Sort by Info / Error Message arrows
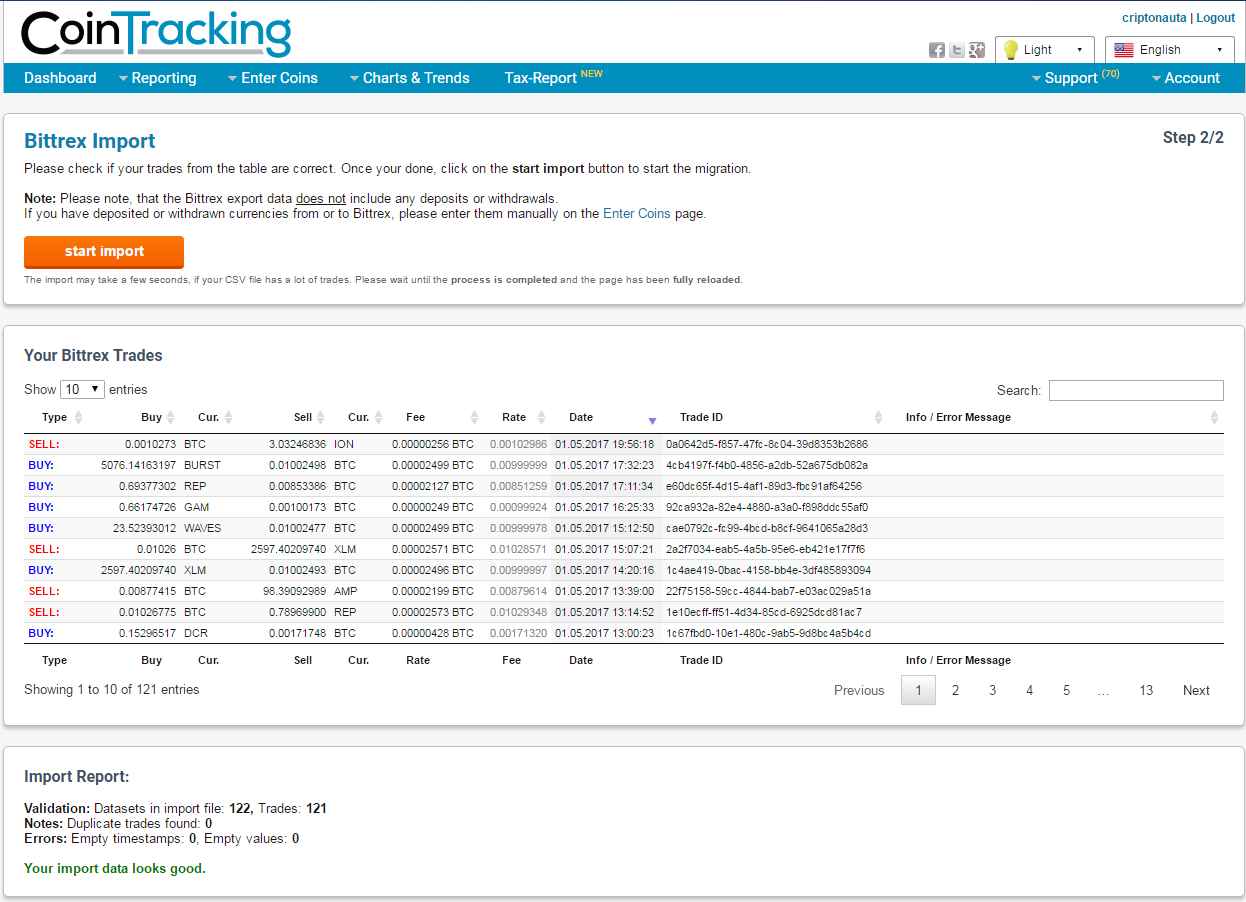Viewport: 1246px width, 902px height. pos(1215,418)
